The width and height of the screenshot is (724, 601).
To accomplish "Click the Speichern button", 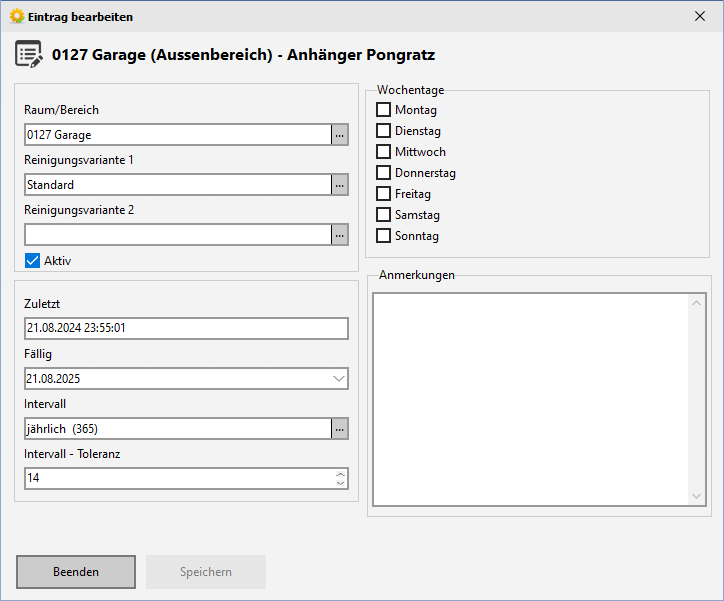I will 206,572.
